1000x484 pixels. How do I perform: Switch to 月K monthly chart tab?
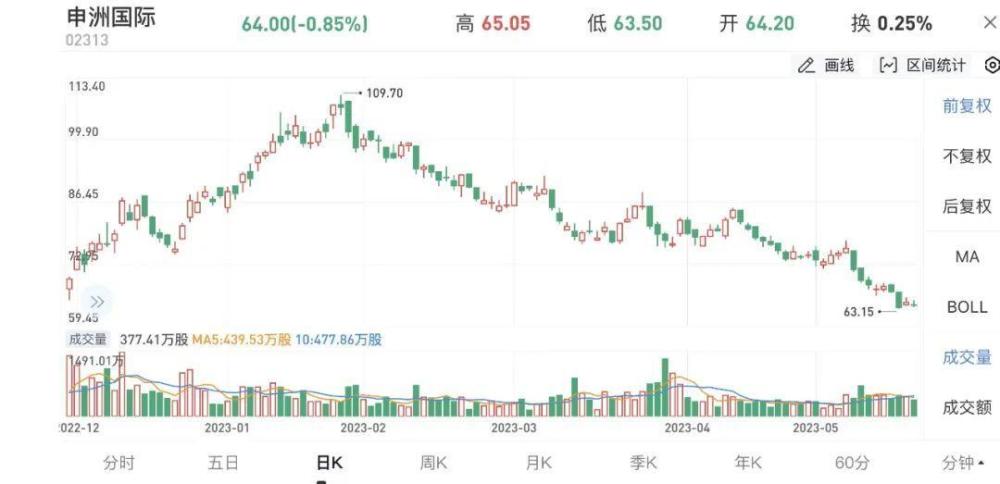tap(538, 464)
